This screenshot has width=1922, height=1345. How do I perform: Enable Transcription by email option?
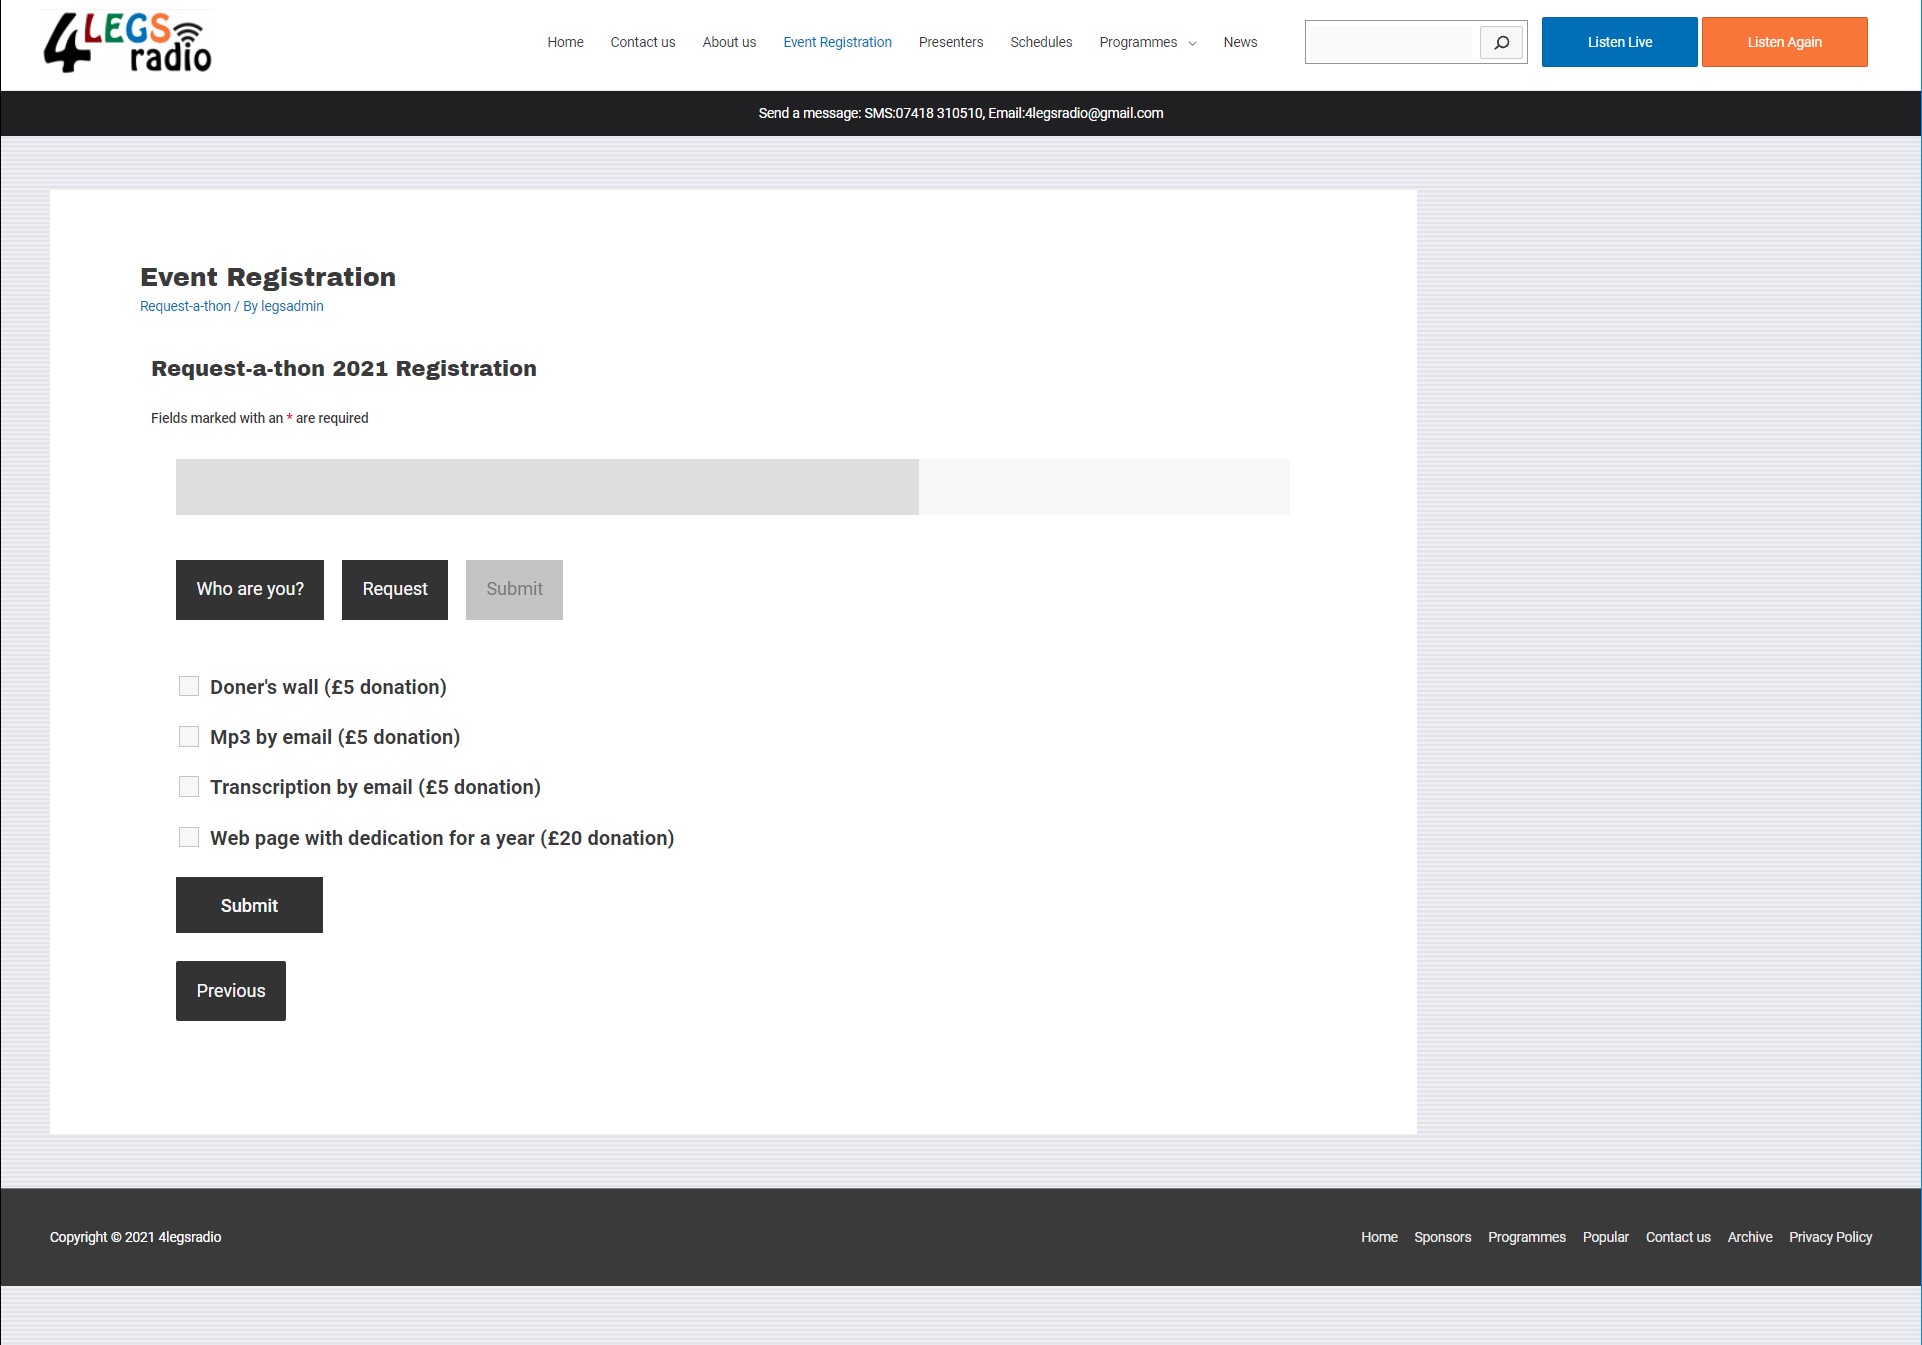click(x=189, y=787)
